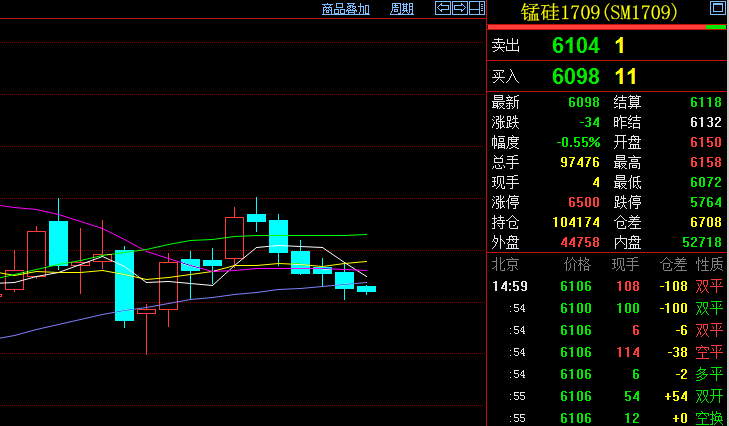This screenshot has width=729, height=426.
Task: Toggle the side panel layout icon
Action: click(x=477, y=8)
